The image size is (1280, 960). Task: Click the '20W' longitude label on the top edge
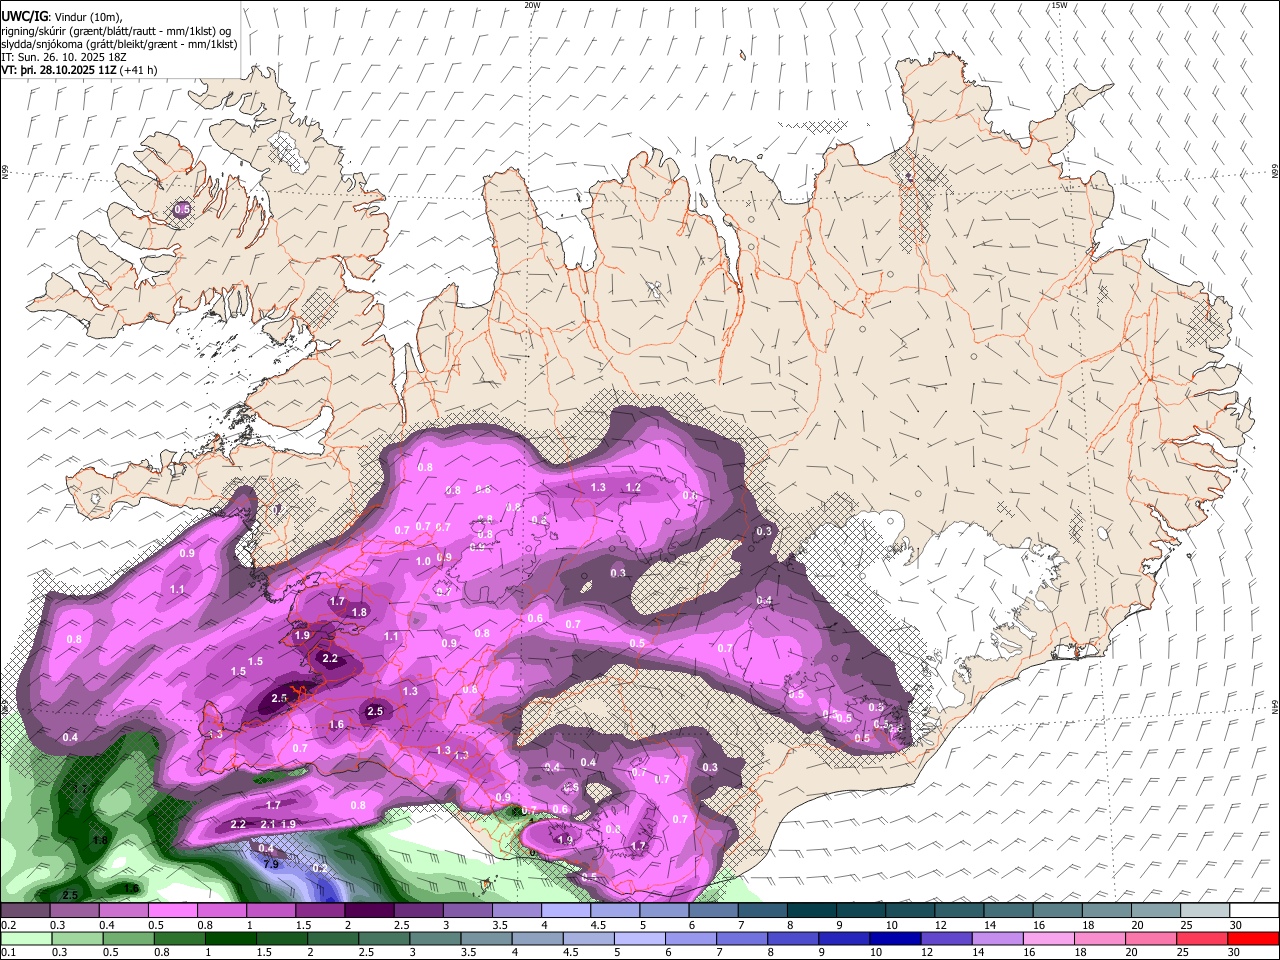(x=532, y=5)
